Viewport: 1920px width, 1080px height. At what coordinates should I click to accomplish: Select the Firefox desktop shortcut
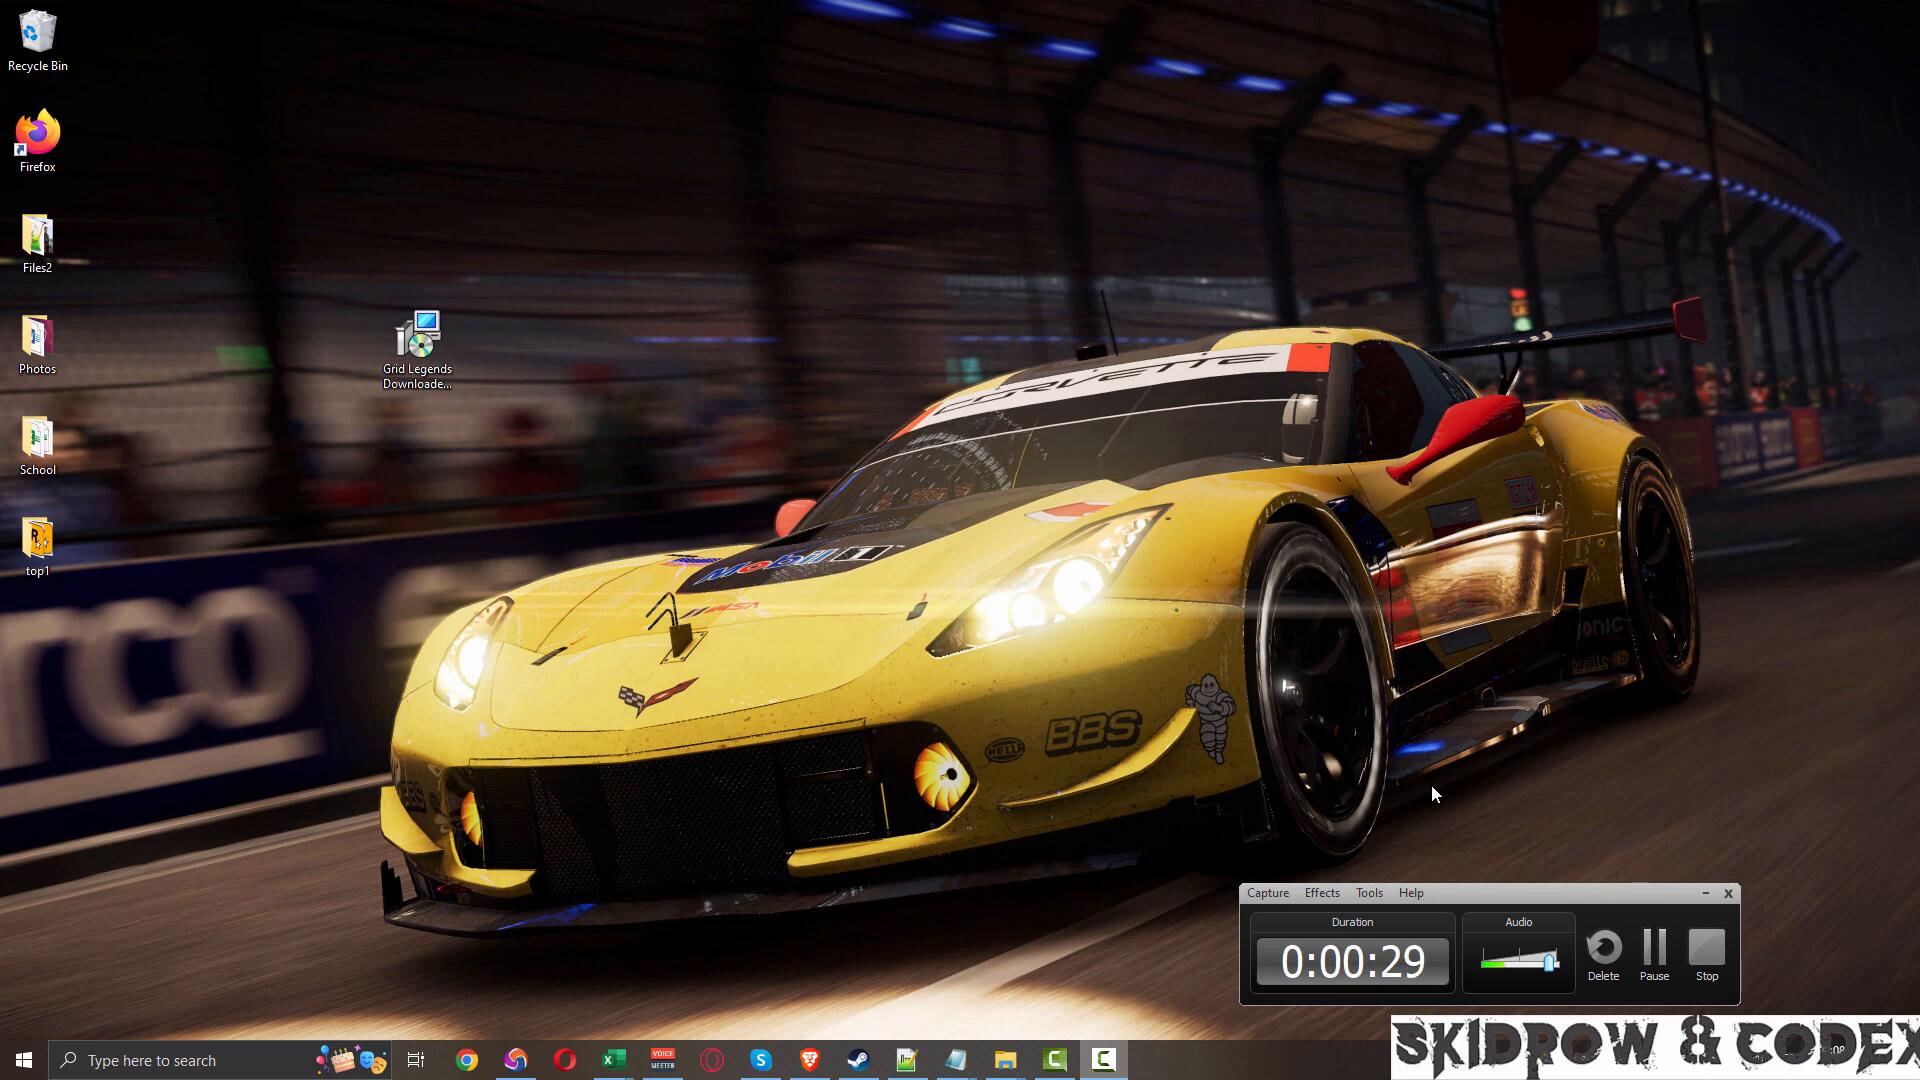click(x=37, y=140)
